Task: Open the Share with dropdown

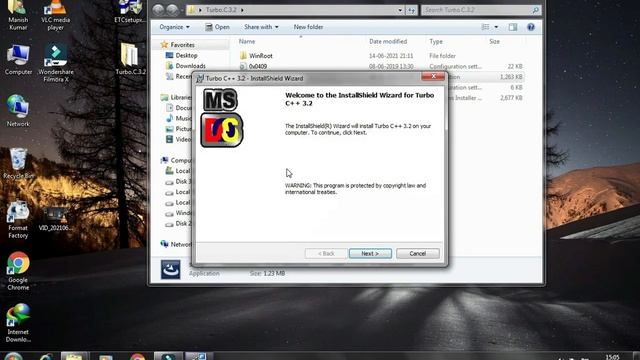Action: click(x=261, y=27)
